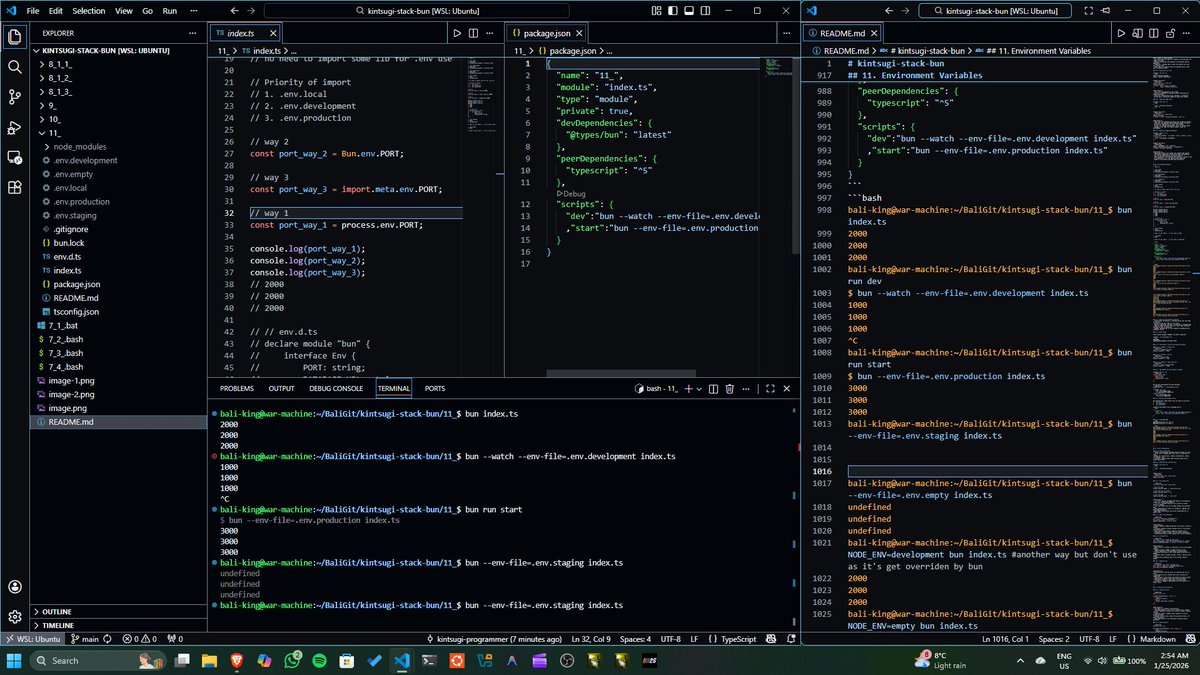Switch to the DEBUG CONSOLE tab
The width and height of the screenshot is (1200, 675).
(336, 388)
